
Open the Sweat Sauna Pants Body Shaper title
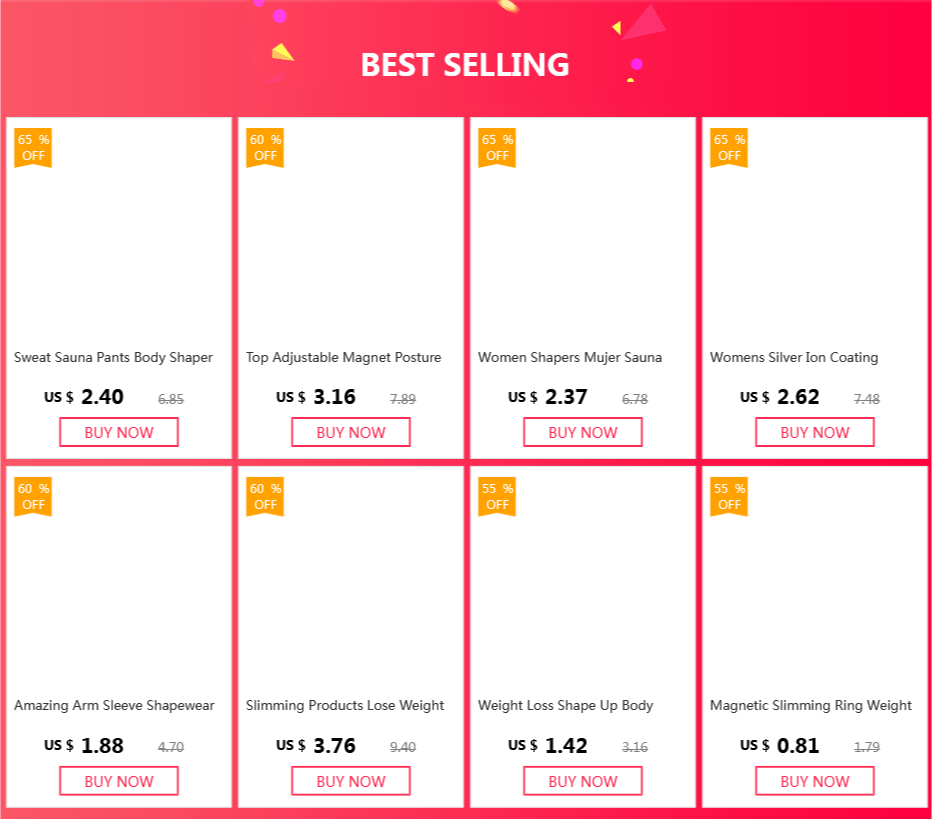[114, 357]
